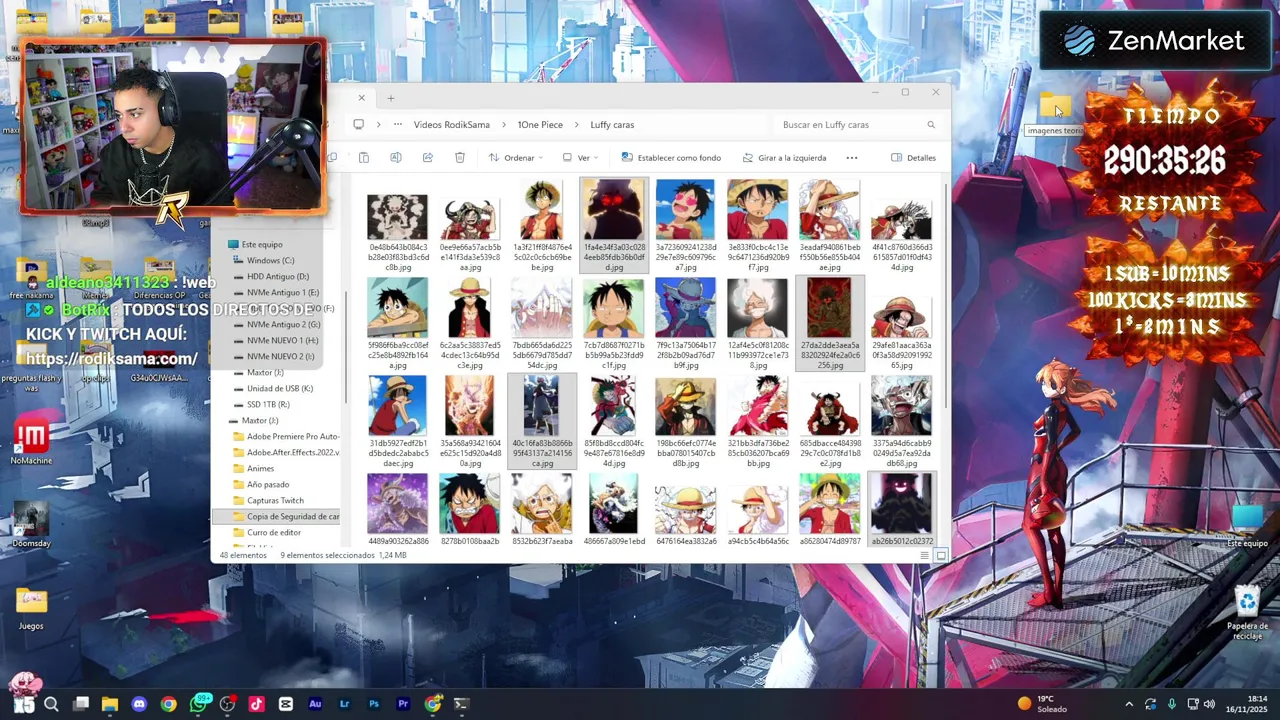Click Girar a la izquierda button
This screenshot has height=720, width=1280.
[x=784, y=158]
